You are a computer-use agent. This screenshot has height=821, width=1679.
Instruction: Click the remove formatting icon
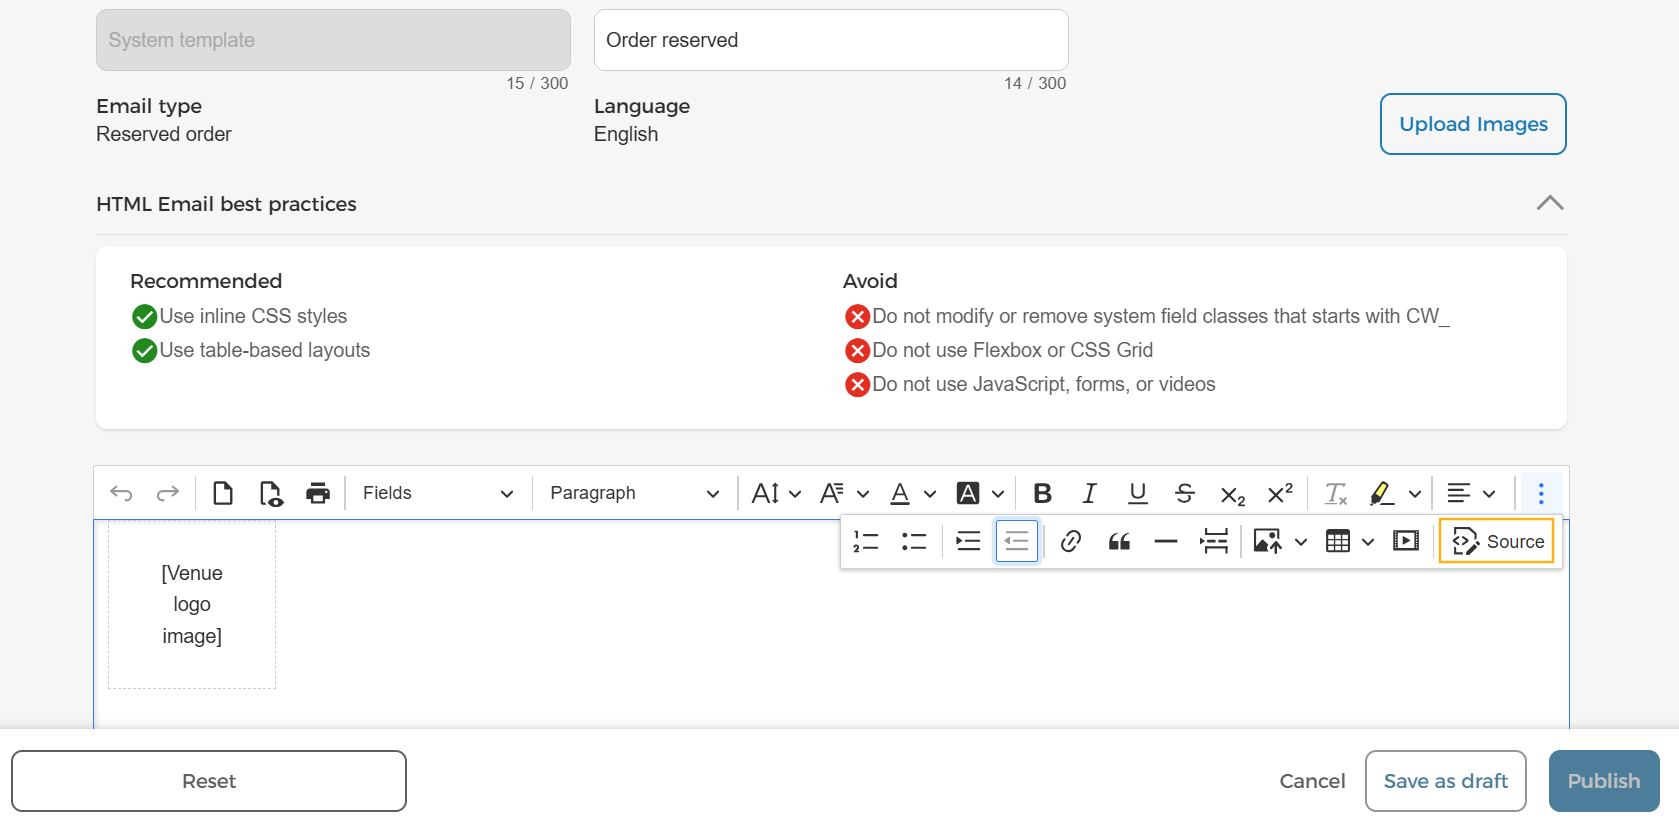1336,493
